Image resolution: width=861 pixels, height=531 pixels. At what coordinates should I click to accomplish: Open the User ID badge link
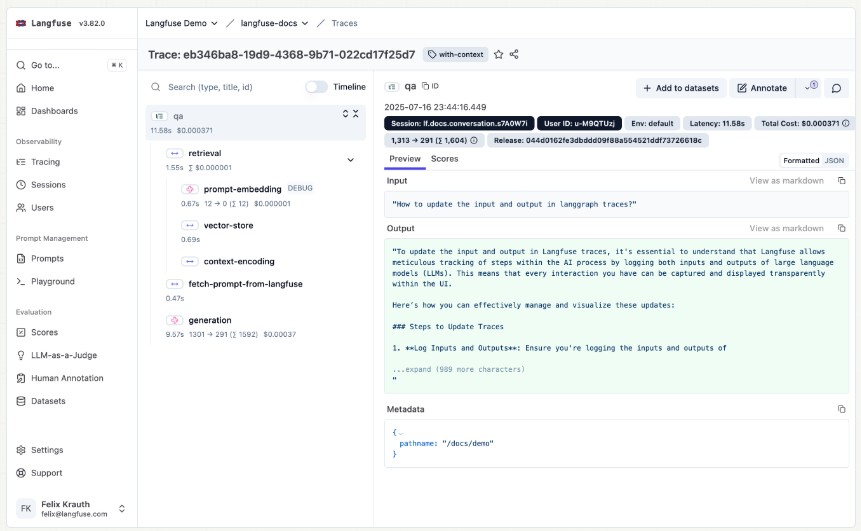click(579, 124)
